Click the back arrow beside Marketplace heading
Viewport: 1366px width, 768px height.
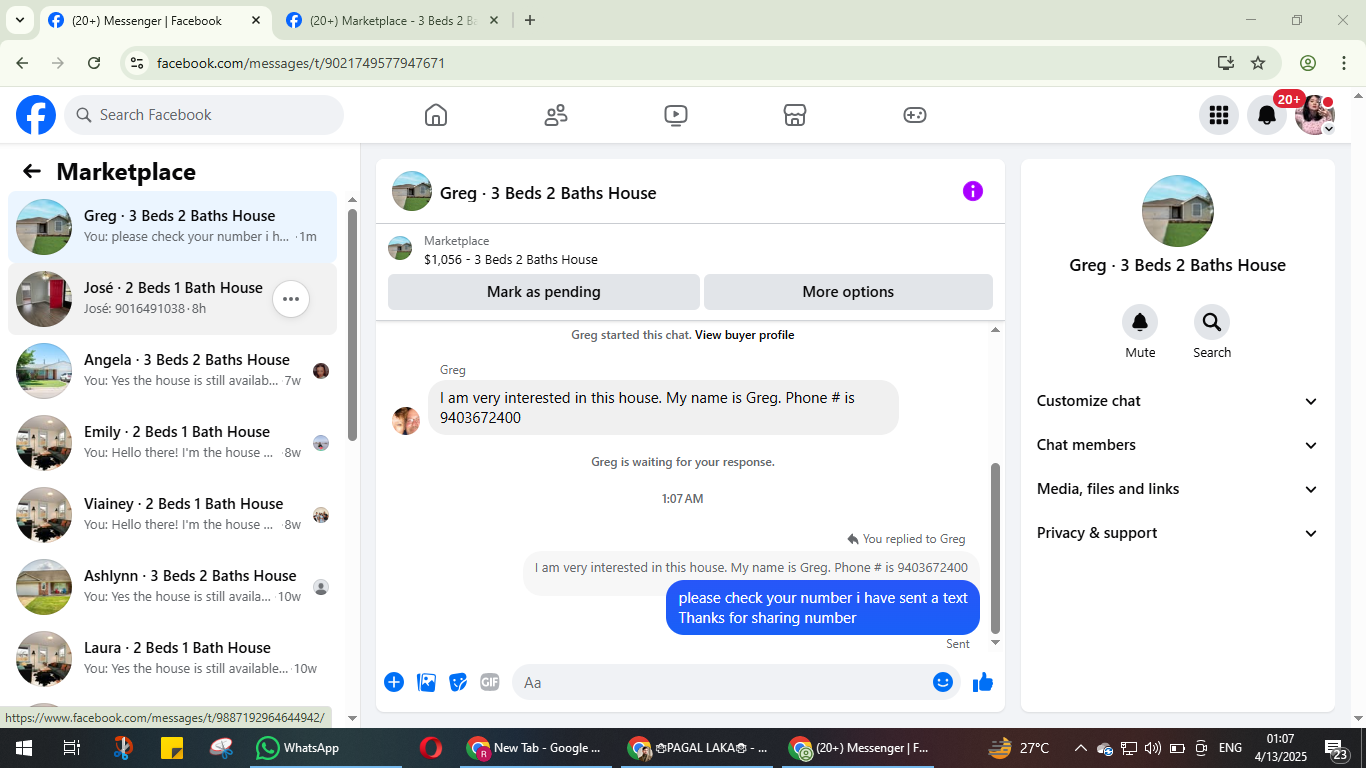coord(32,172)
